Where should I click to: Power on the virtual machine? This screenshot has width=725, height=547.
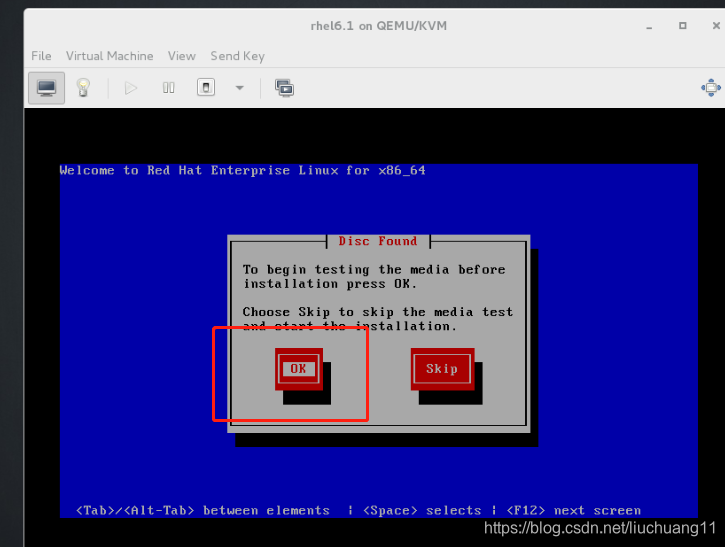(x=131, y=88)
